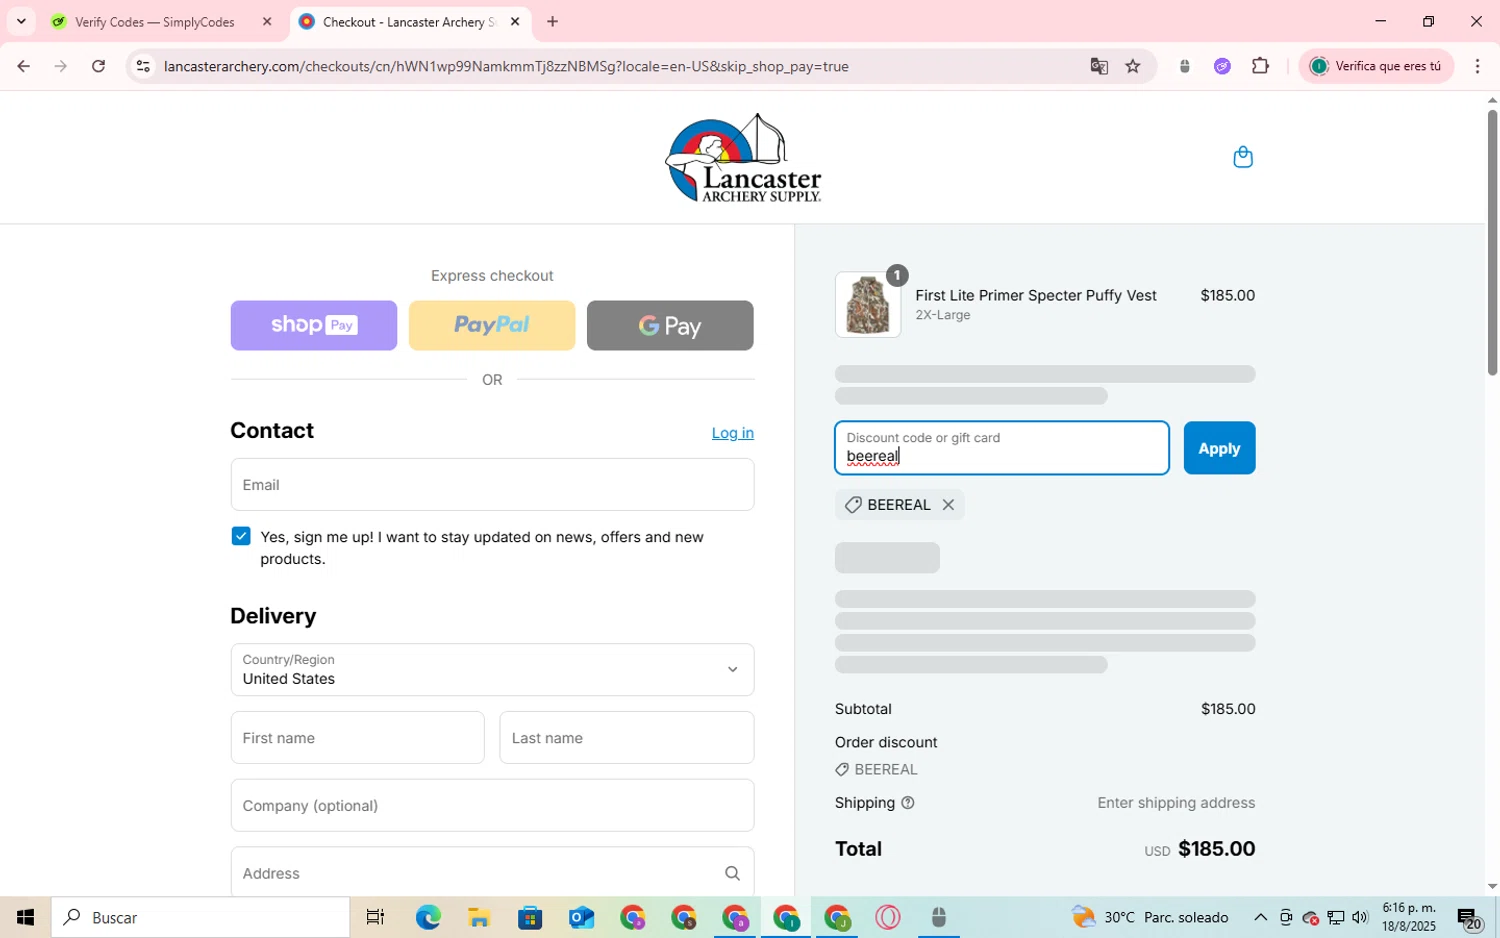Click the dark bottle-shaped extension icon
This screenshot has width=1500, height=938.
coord(1185,66)
